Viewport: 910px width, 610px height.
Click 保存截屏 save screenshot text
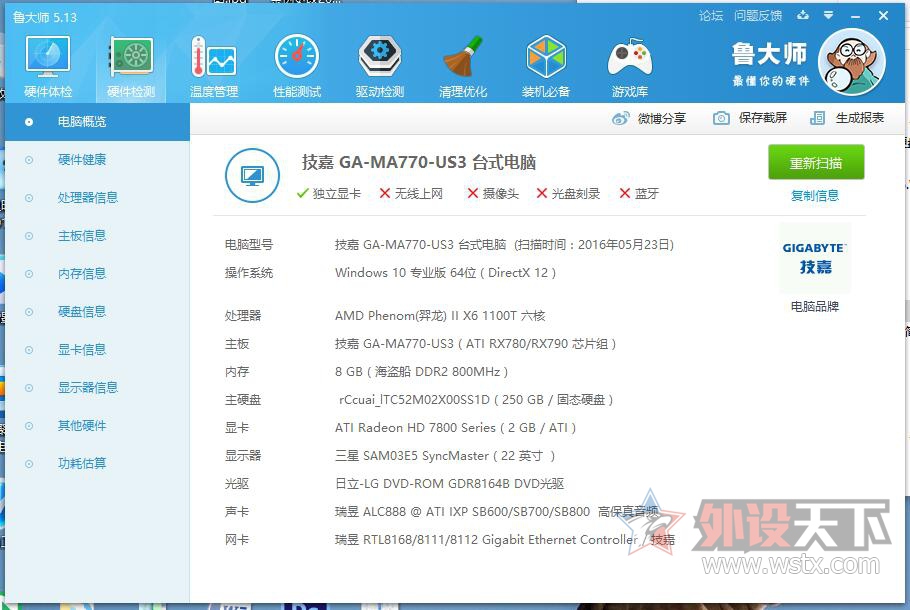tap(763, 118)
